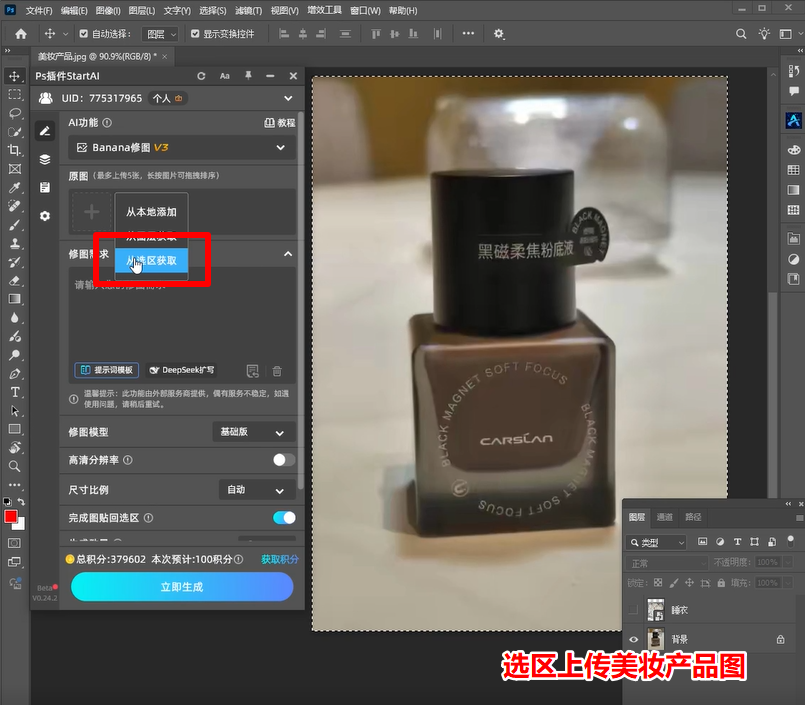The width and height of the screenshot is (805, 705).
Task: Select the Gradient tool
Action: tap(14, 299)
